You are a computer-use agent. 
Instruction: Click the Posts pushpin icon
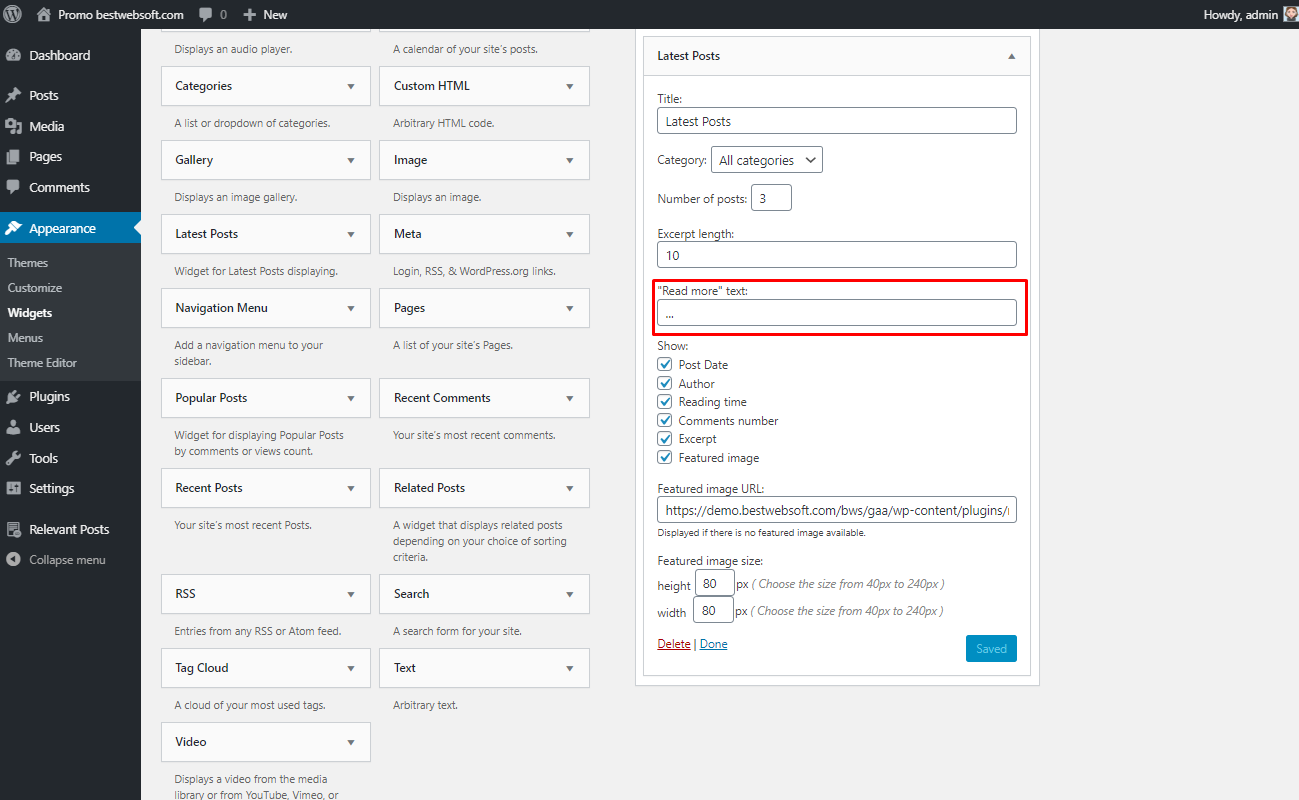(x=14, y=96)
